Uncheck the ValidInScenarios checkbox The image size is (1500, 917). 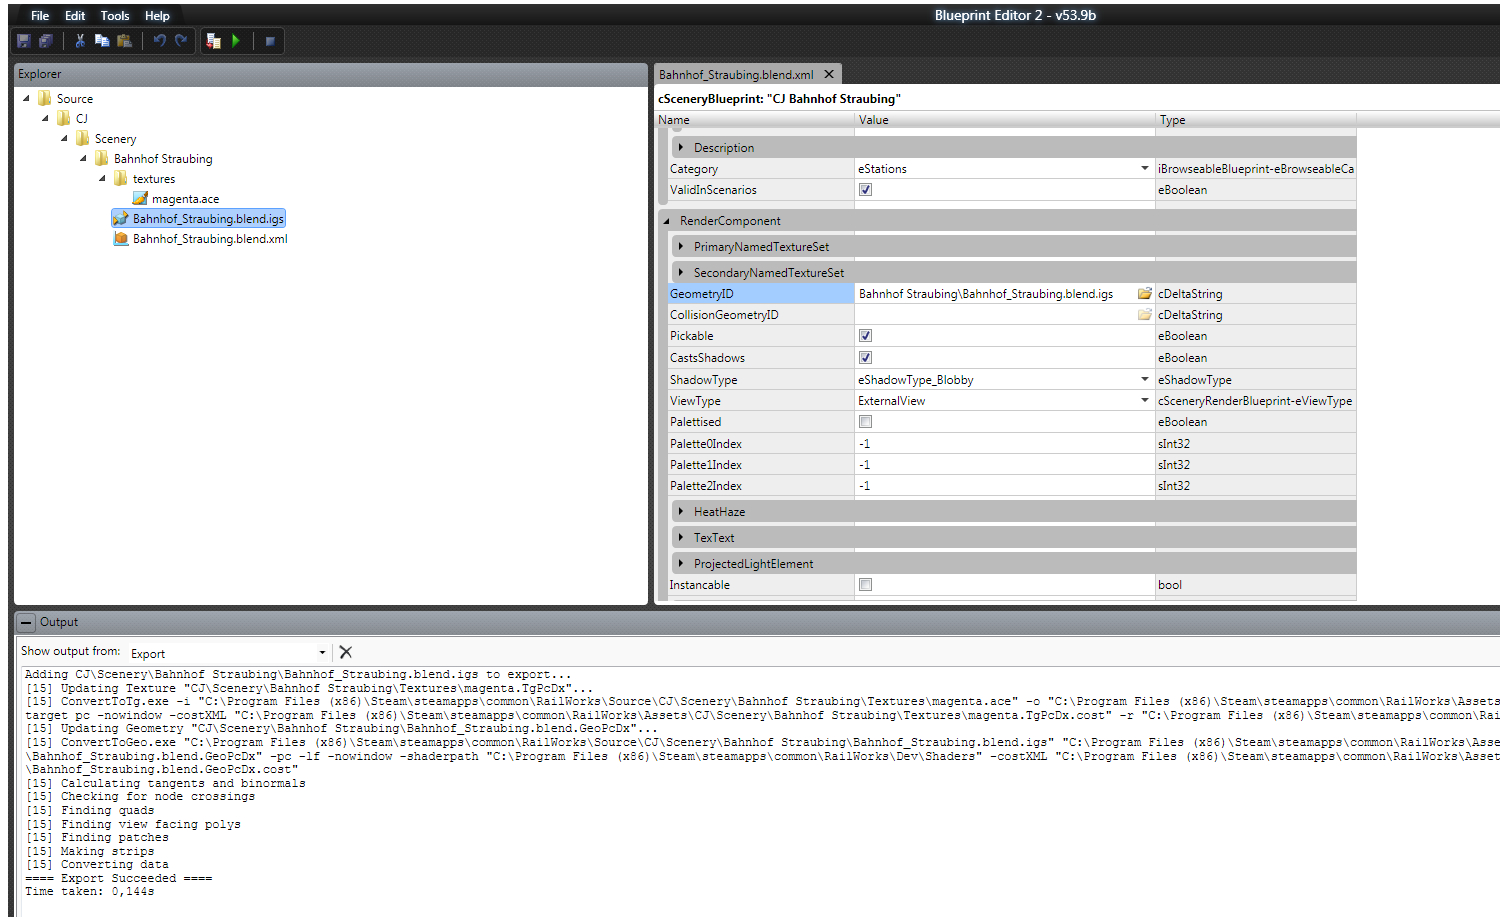865,190
